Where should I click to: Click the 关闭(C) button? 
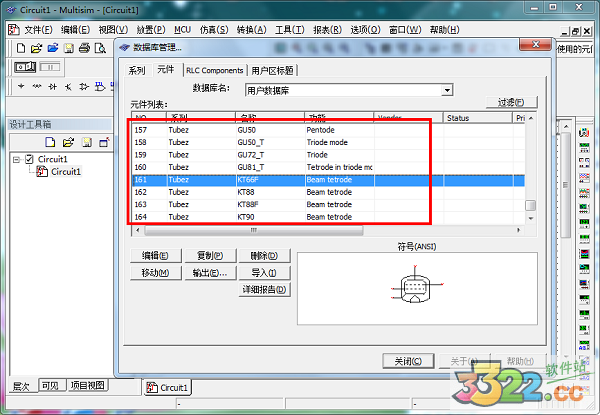click(408, 361)
